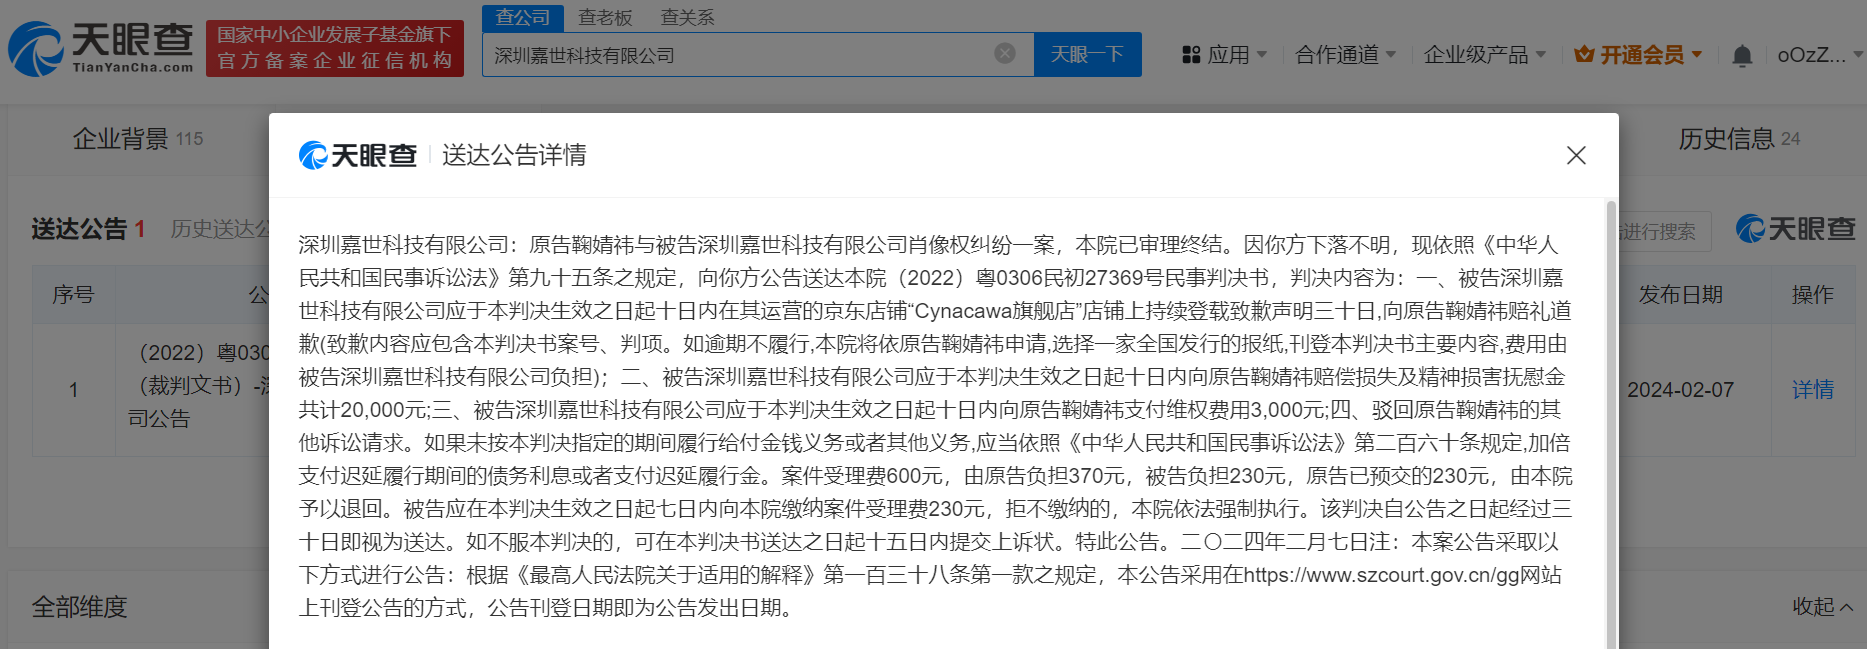The height and width of the screenshot is (649, 1867).
Task: Click the 天眼查 watermark logo at right
Action: (1796, 229)
